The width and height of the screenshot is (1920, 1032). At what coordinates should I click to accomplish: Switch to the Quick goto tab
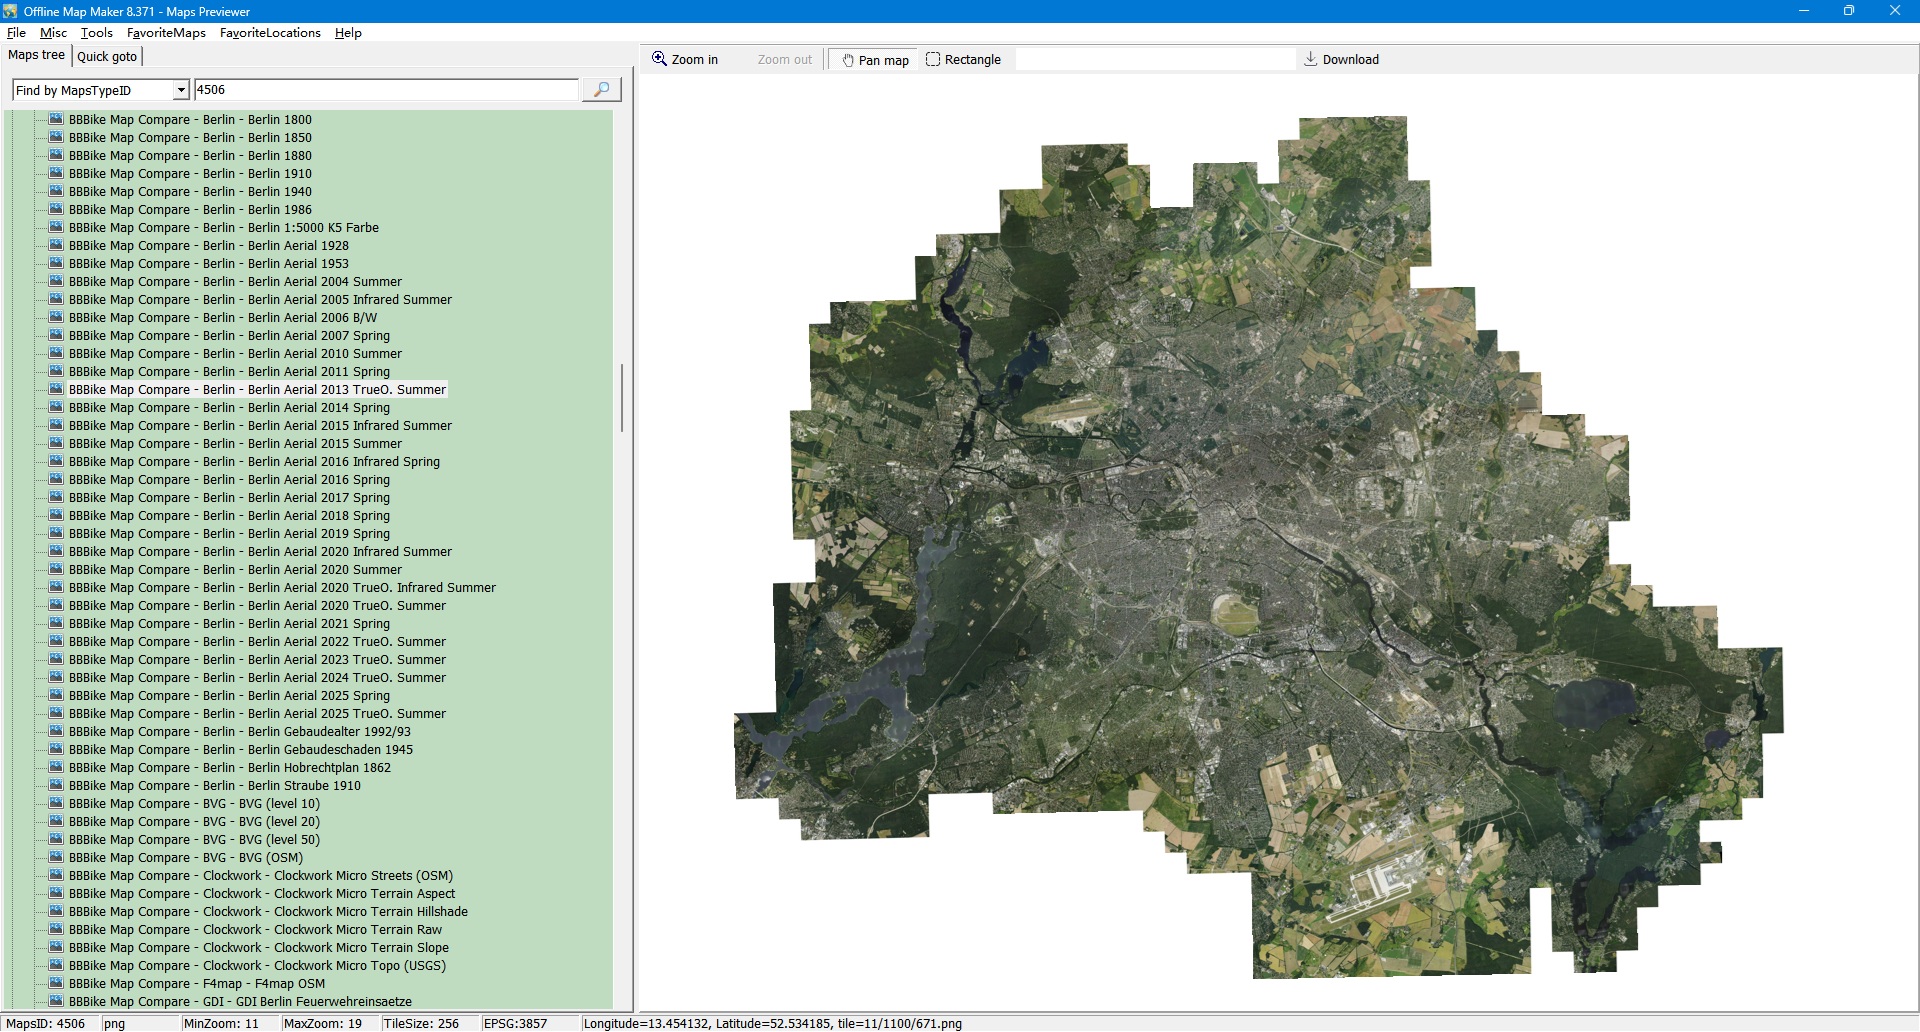coord(107,56)
